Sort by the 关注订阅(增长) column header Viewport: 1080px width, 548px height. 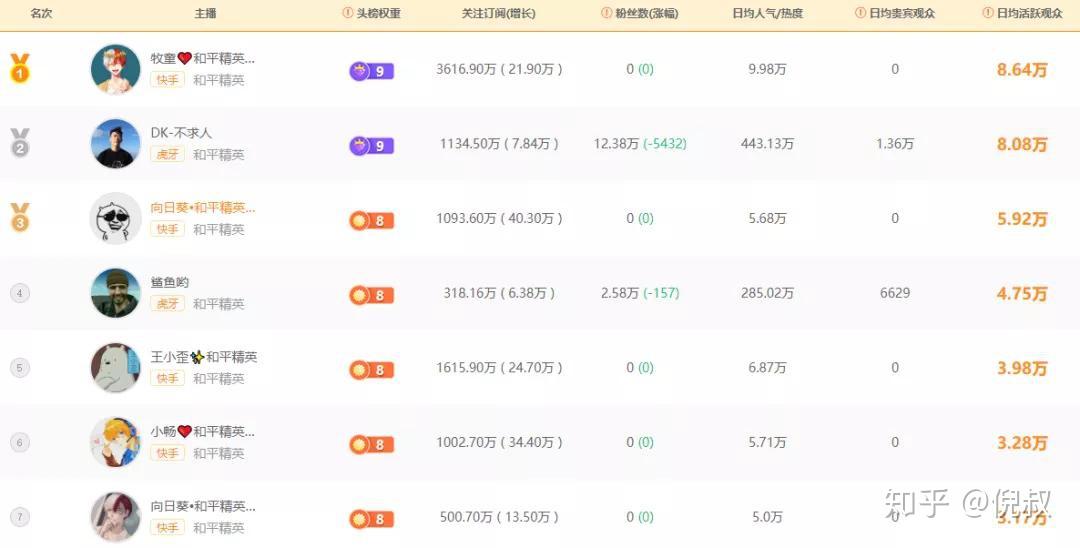(498, 14)
